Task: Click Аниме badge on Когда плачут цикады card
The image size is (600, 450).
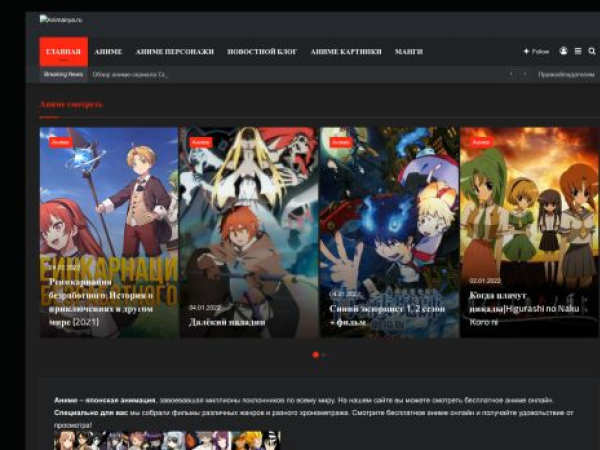Action: tap(481, 142)
